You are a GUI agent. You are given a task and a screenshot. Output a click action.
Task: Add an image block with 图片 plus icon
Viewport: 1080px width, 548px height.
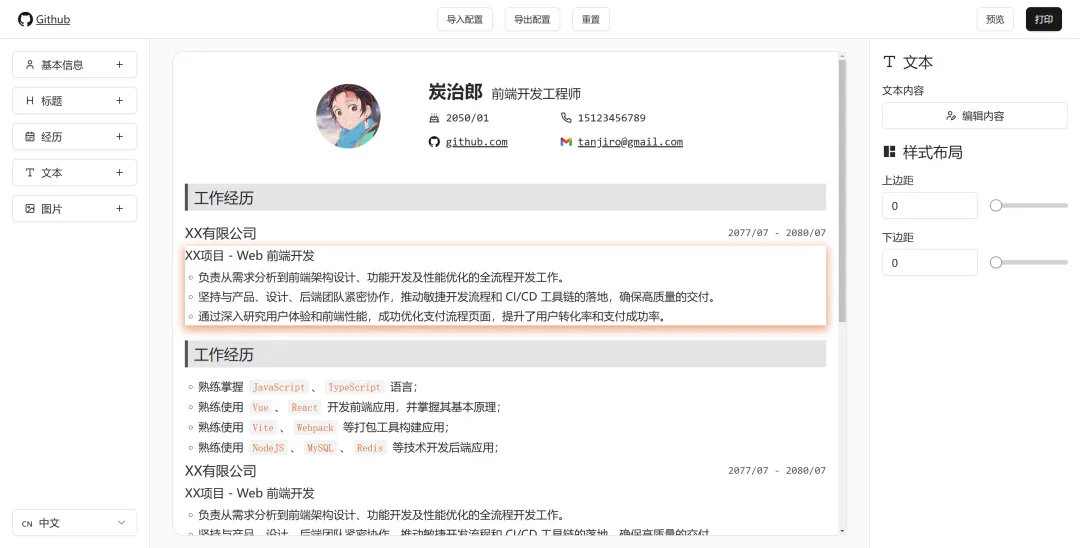pyautogui.click(x=119, y=209)
